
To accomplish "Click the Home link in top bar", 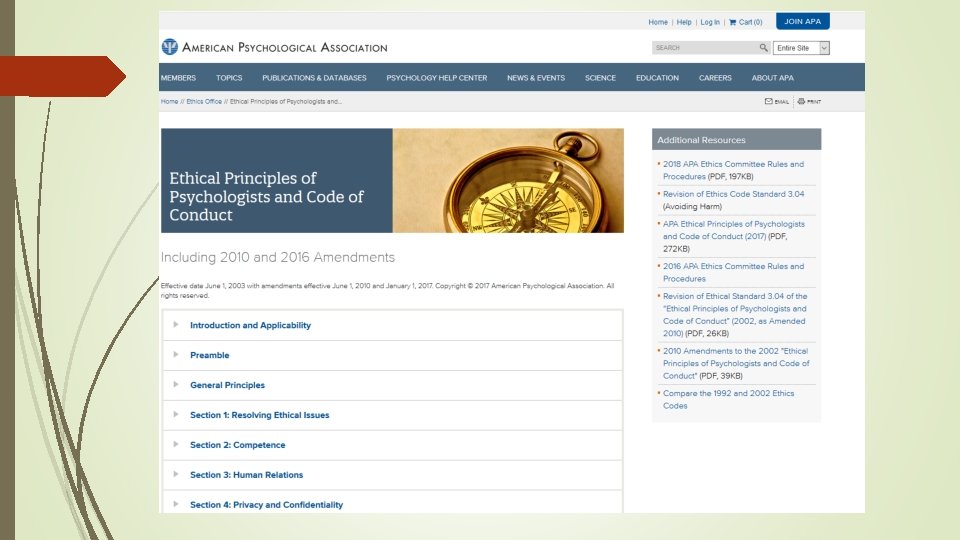I will click(x=658, y=22).
